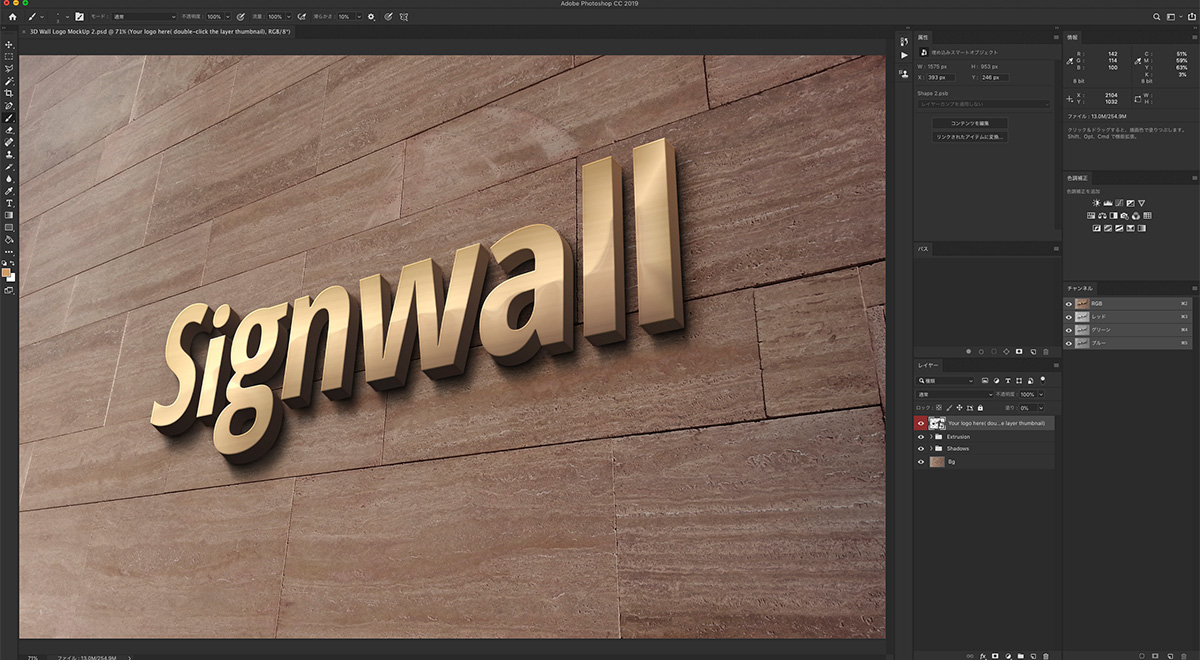Image resolution: width=1200 pixels, height=660 pixels.
Task: Open the brush preset picker dropdown
Action: pyautogui.click(x=67, y=16)
